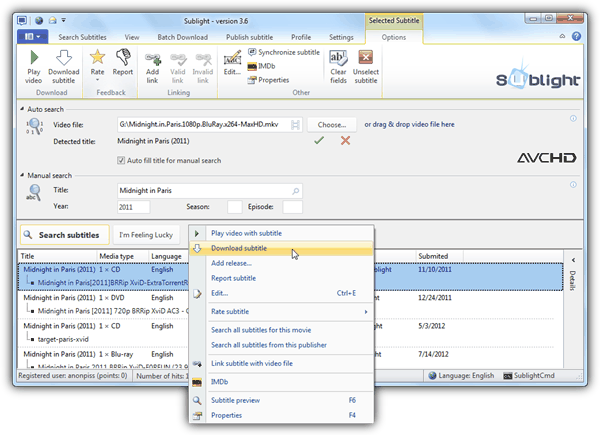Click the icon at the end of the Video file field
Image resolution: width=600 pixels, height=435 pixels.
[295, 125]
